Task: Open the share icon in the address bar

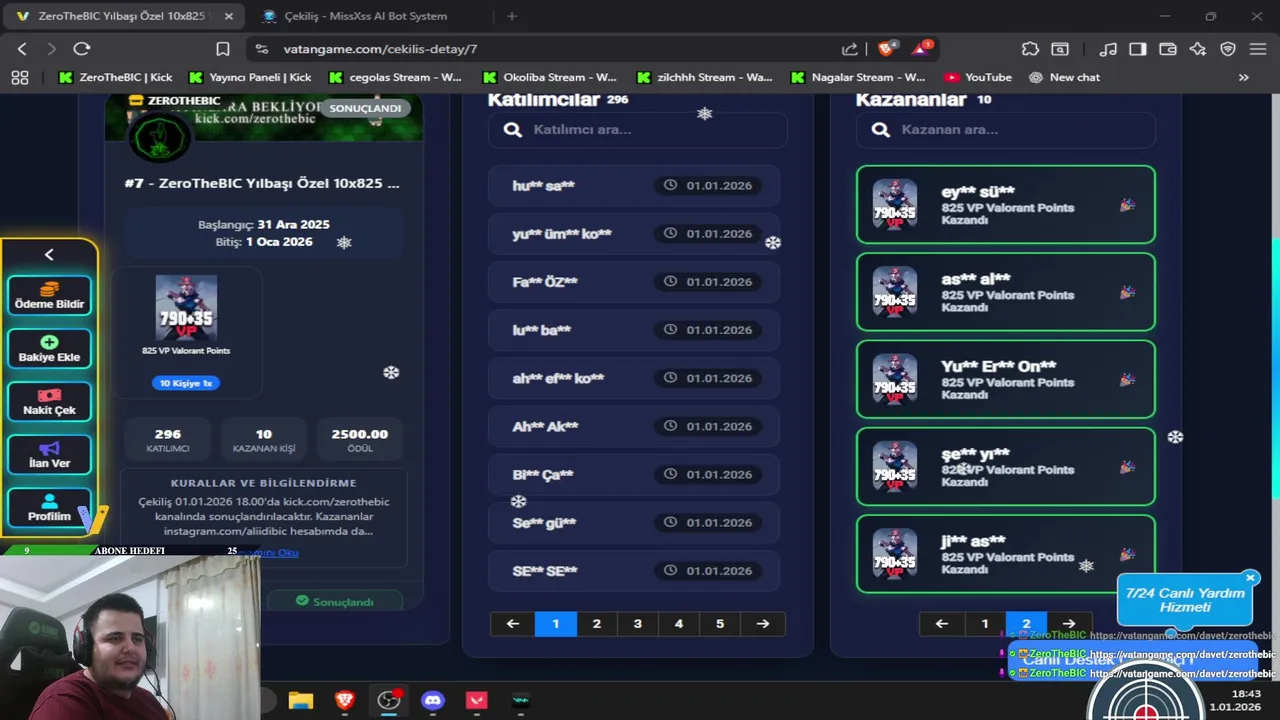Action: (x=849, y=49)
